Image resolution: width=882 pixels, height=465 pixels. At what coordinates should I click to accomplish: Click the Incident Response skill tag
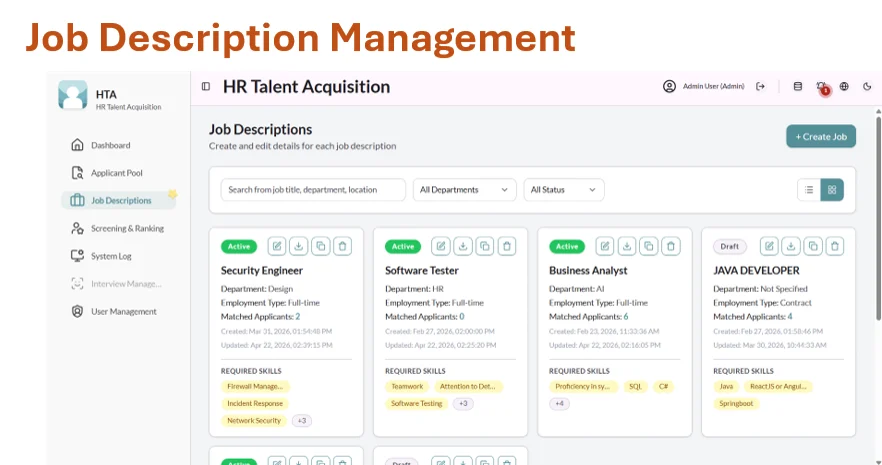255,404
